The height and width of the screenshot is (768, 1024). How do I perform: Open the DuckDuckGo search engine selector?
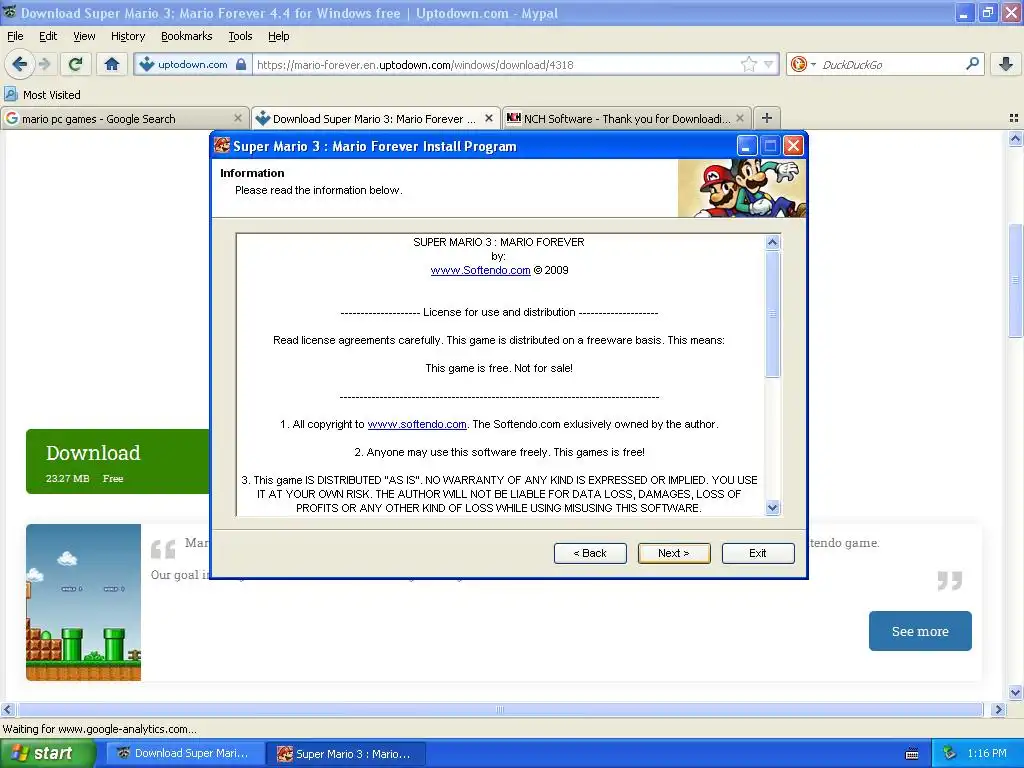803,64
